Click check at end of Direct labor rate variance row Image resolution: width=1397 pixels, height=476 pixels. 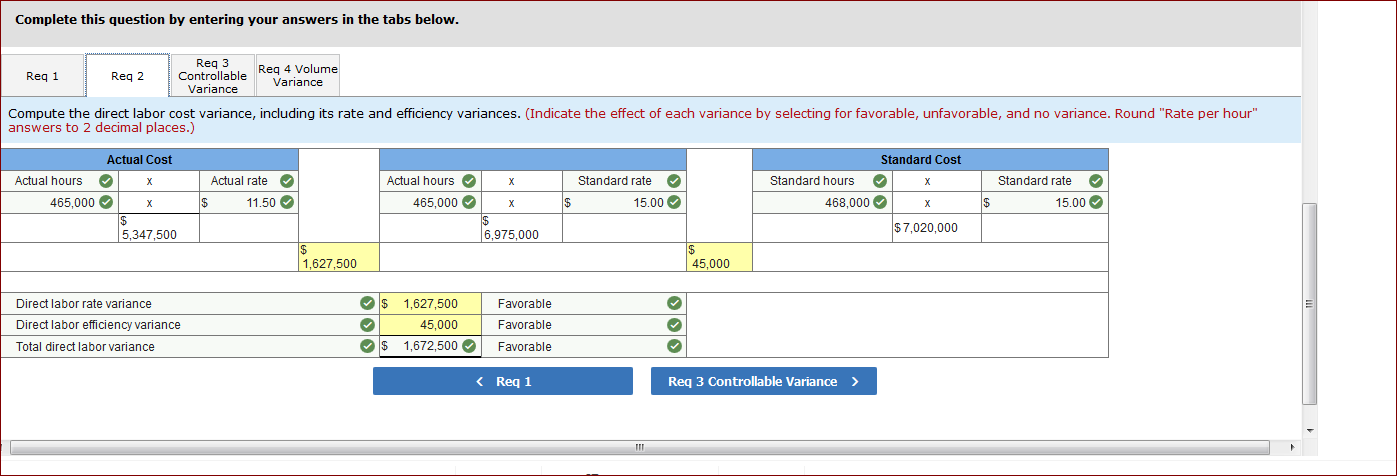point(674,304)
